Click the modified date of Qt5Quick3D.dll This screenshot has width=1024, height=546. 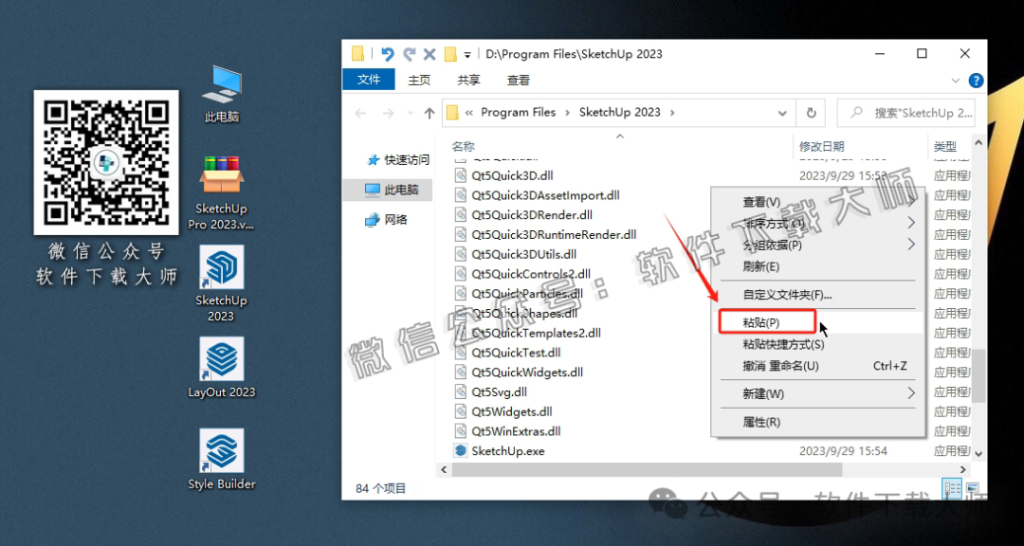click(x=843, y=175)
